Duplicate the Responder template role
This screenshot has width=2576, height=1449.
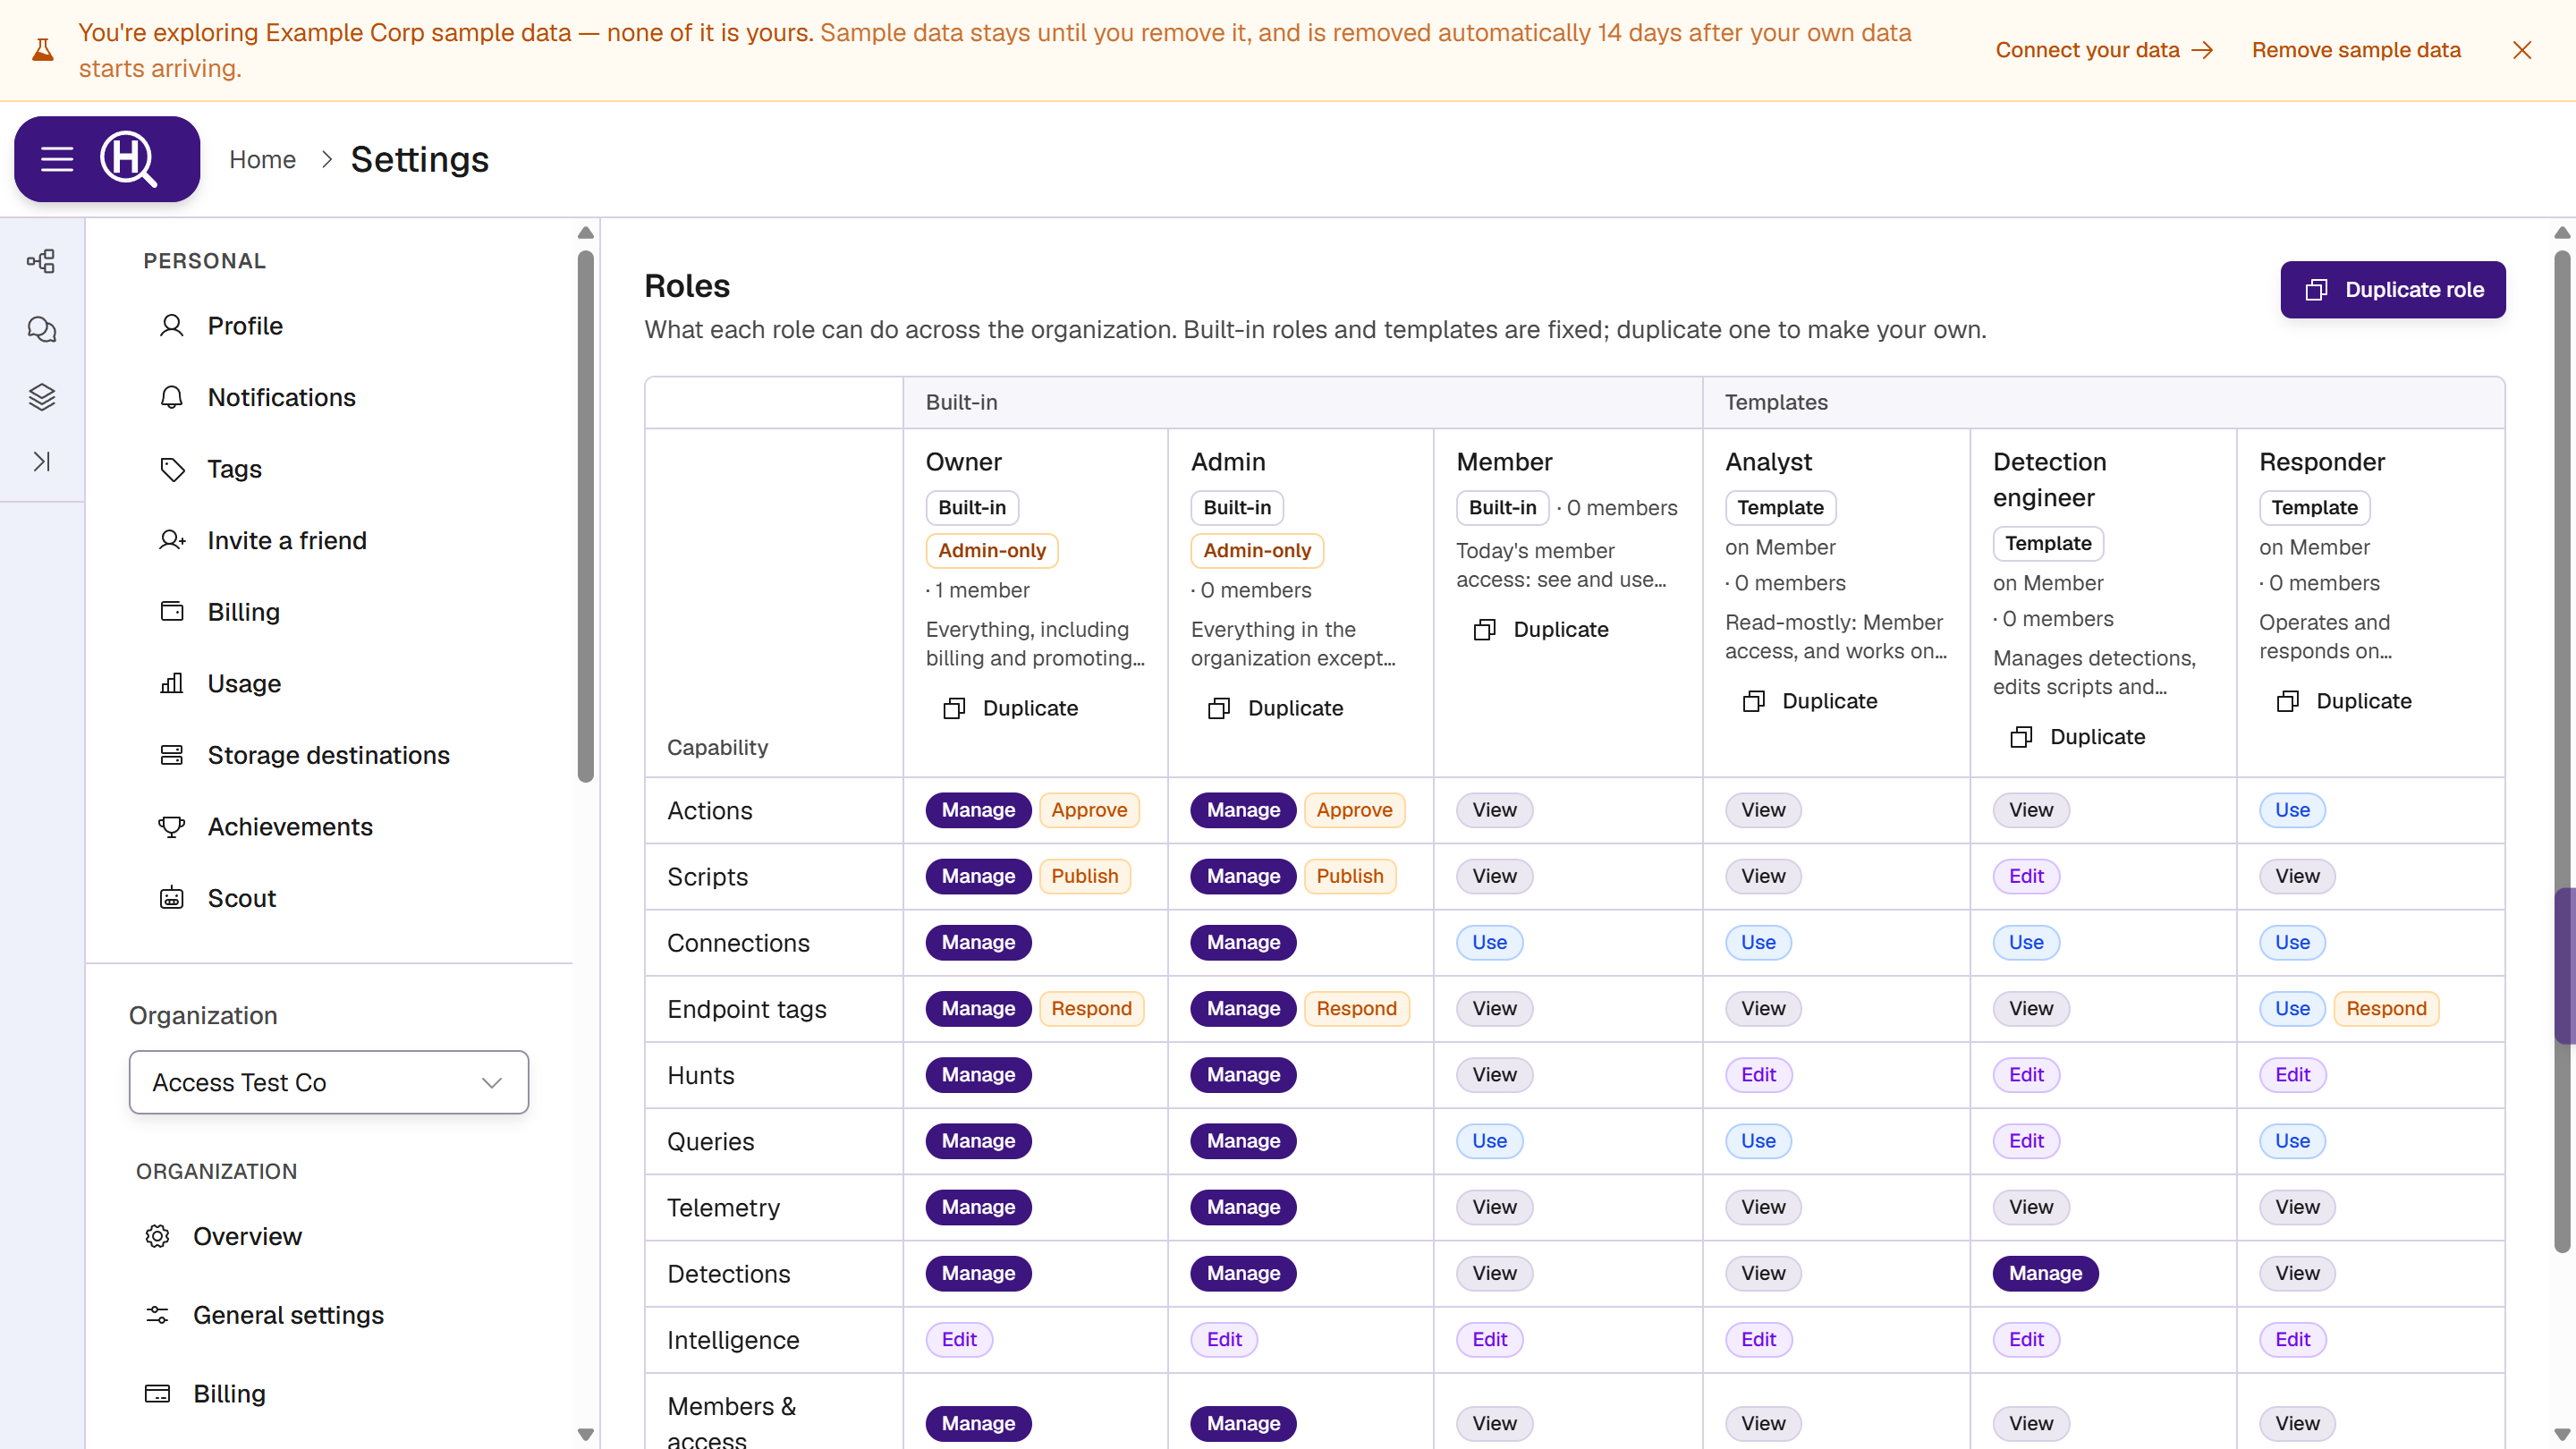coord(2344,701)
